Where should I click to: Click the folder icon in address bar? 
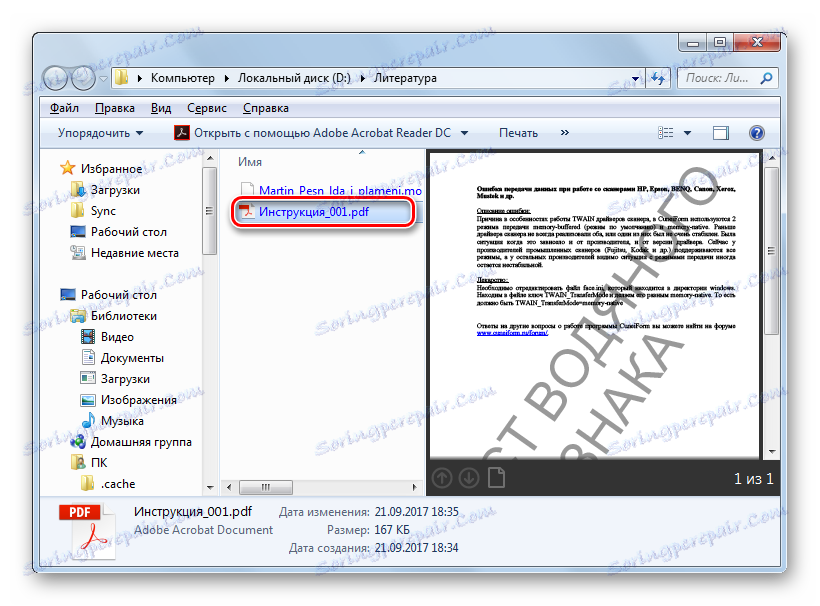click(121, 78)
